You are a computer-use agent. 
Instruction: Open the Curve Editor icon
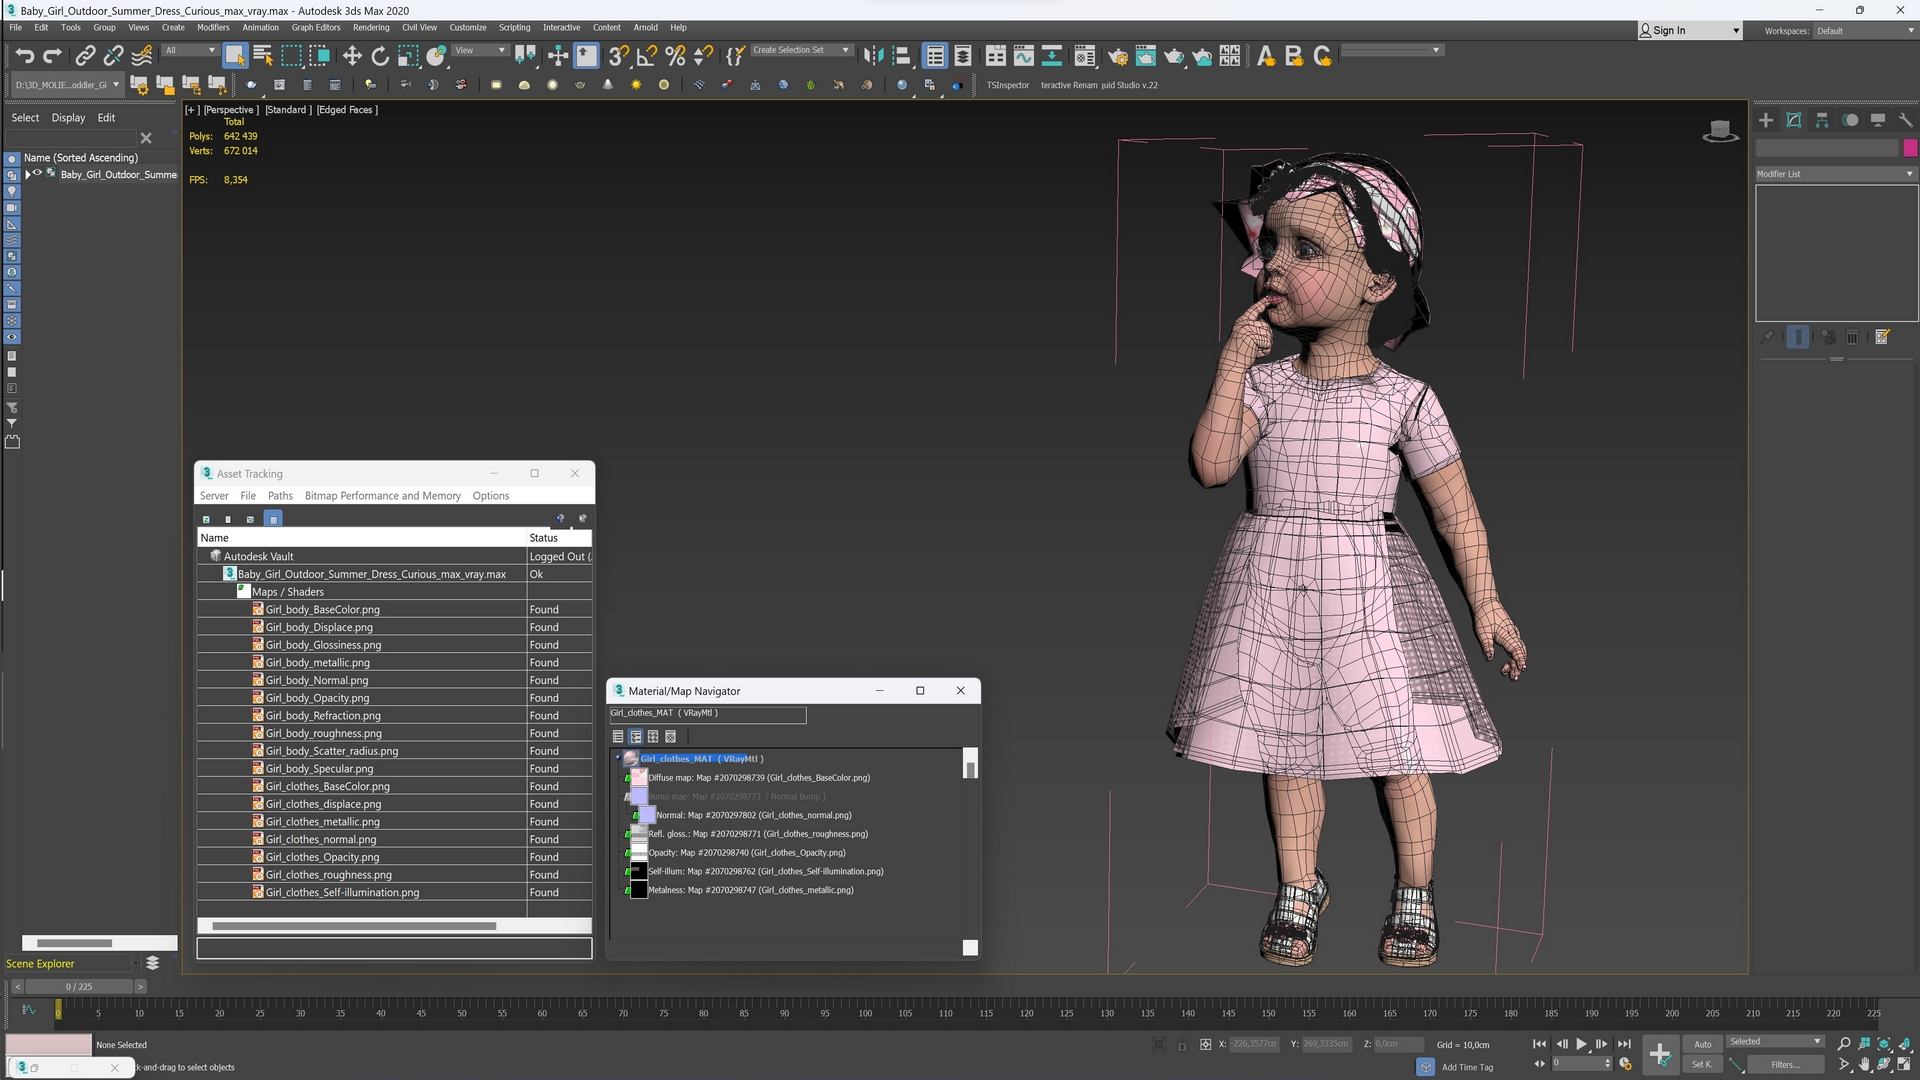[1023, 56]
